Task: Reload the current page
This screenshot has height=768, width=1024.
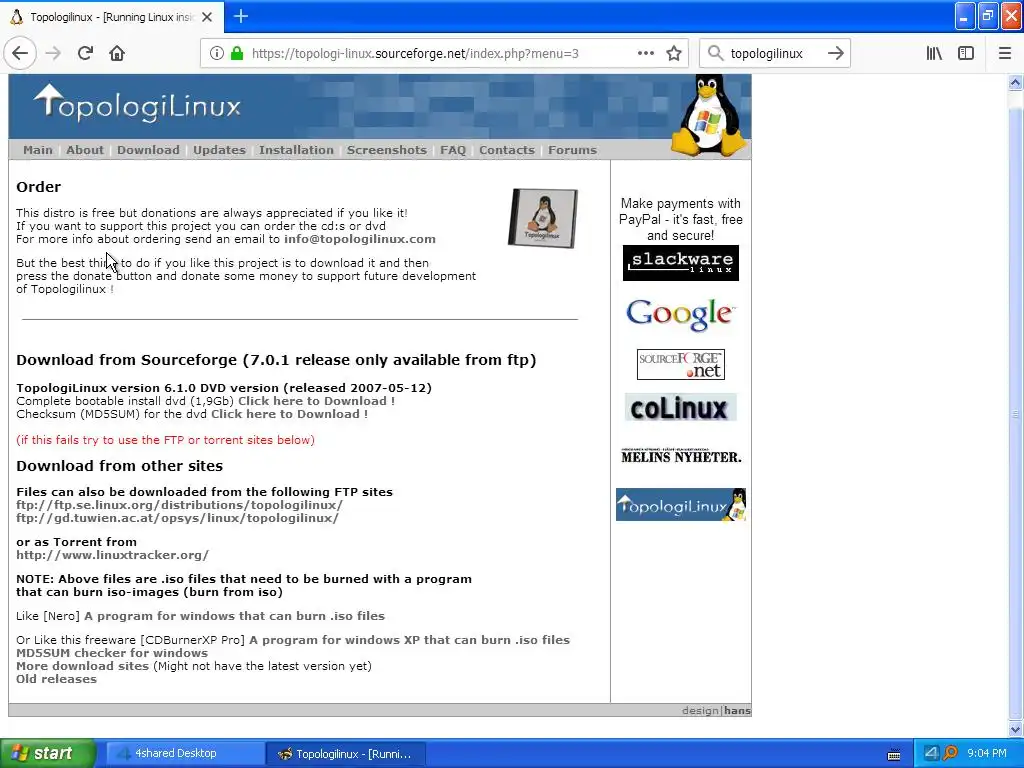Action: click(x=85, y=53)
